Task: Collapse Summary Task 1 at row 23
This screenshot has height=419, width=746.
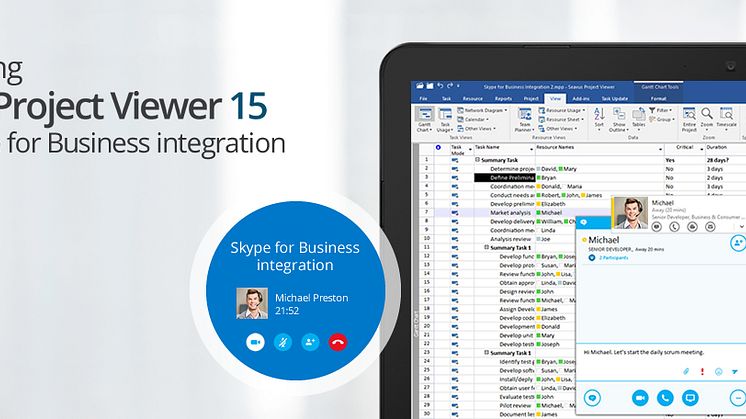Action: (486, 352)
